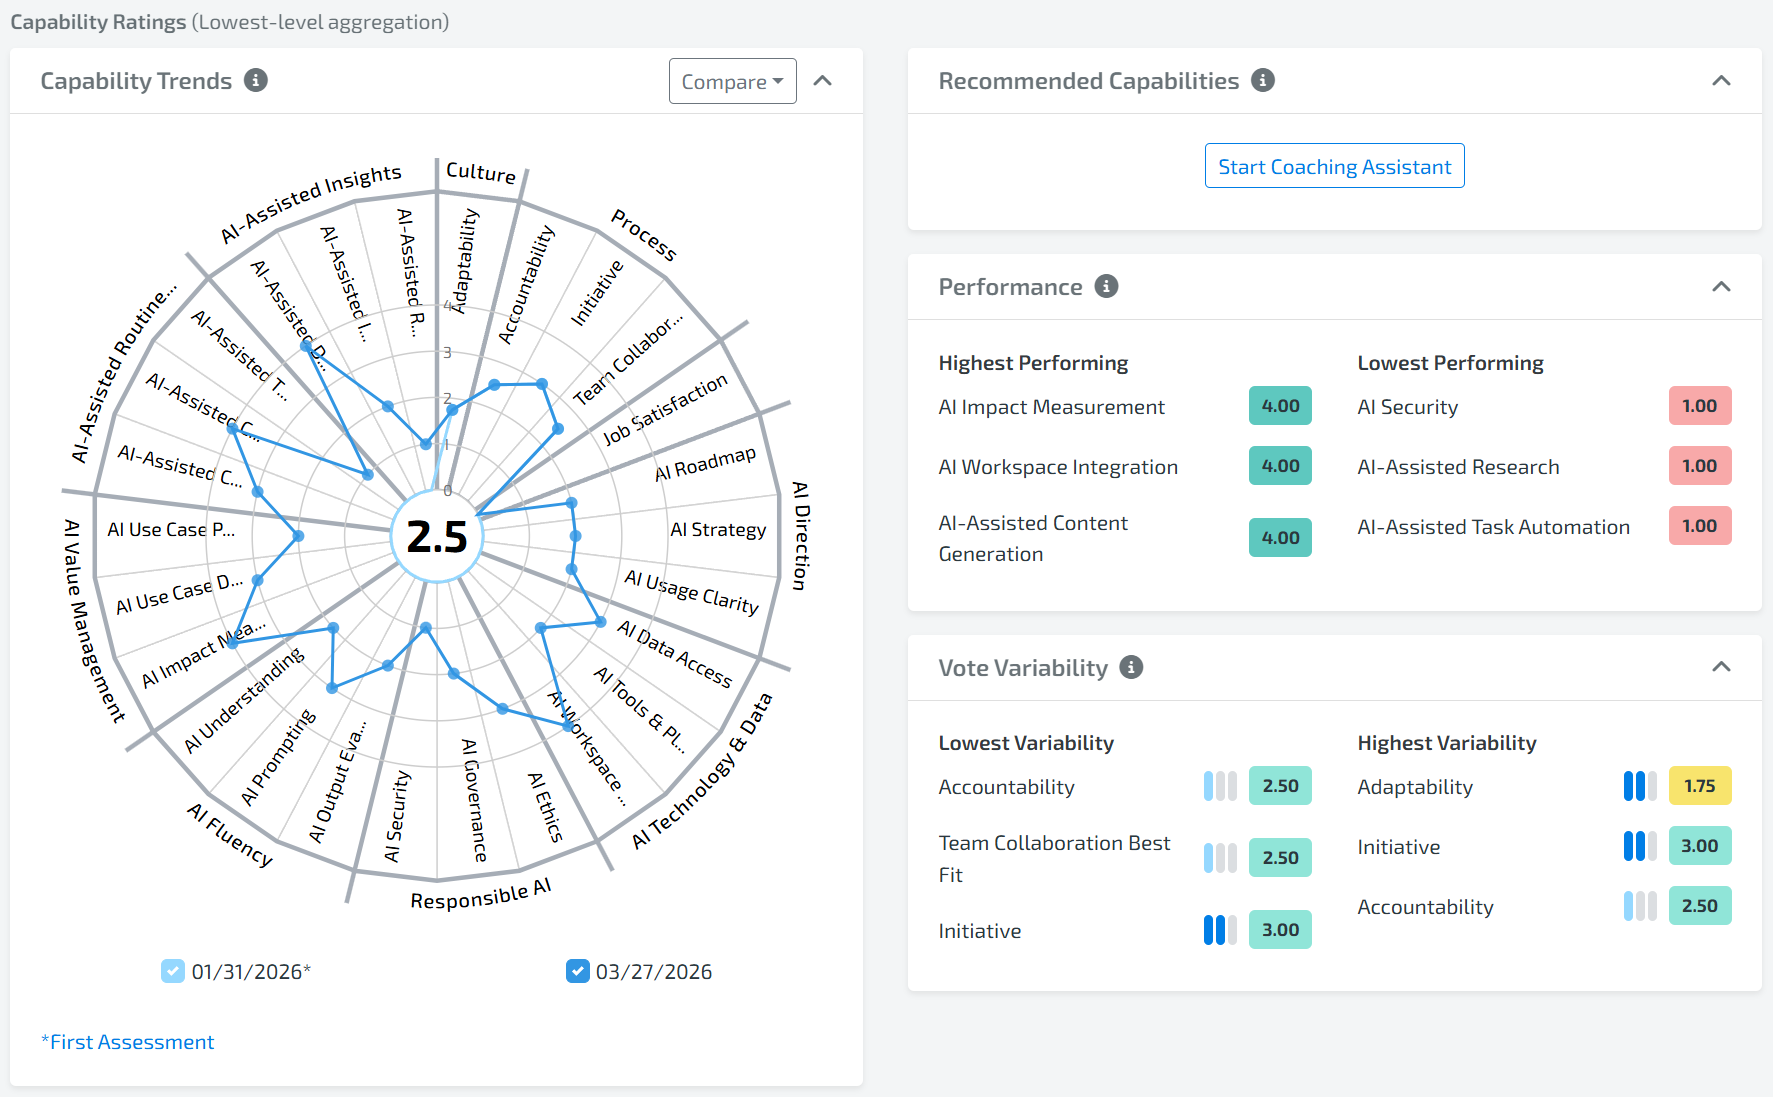Screen dimensions: 1773x1097
Task: Click the AI Governance axis label
Action: [x=474, y=800]
